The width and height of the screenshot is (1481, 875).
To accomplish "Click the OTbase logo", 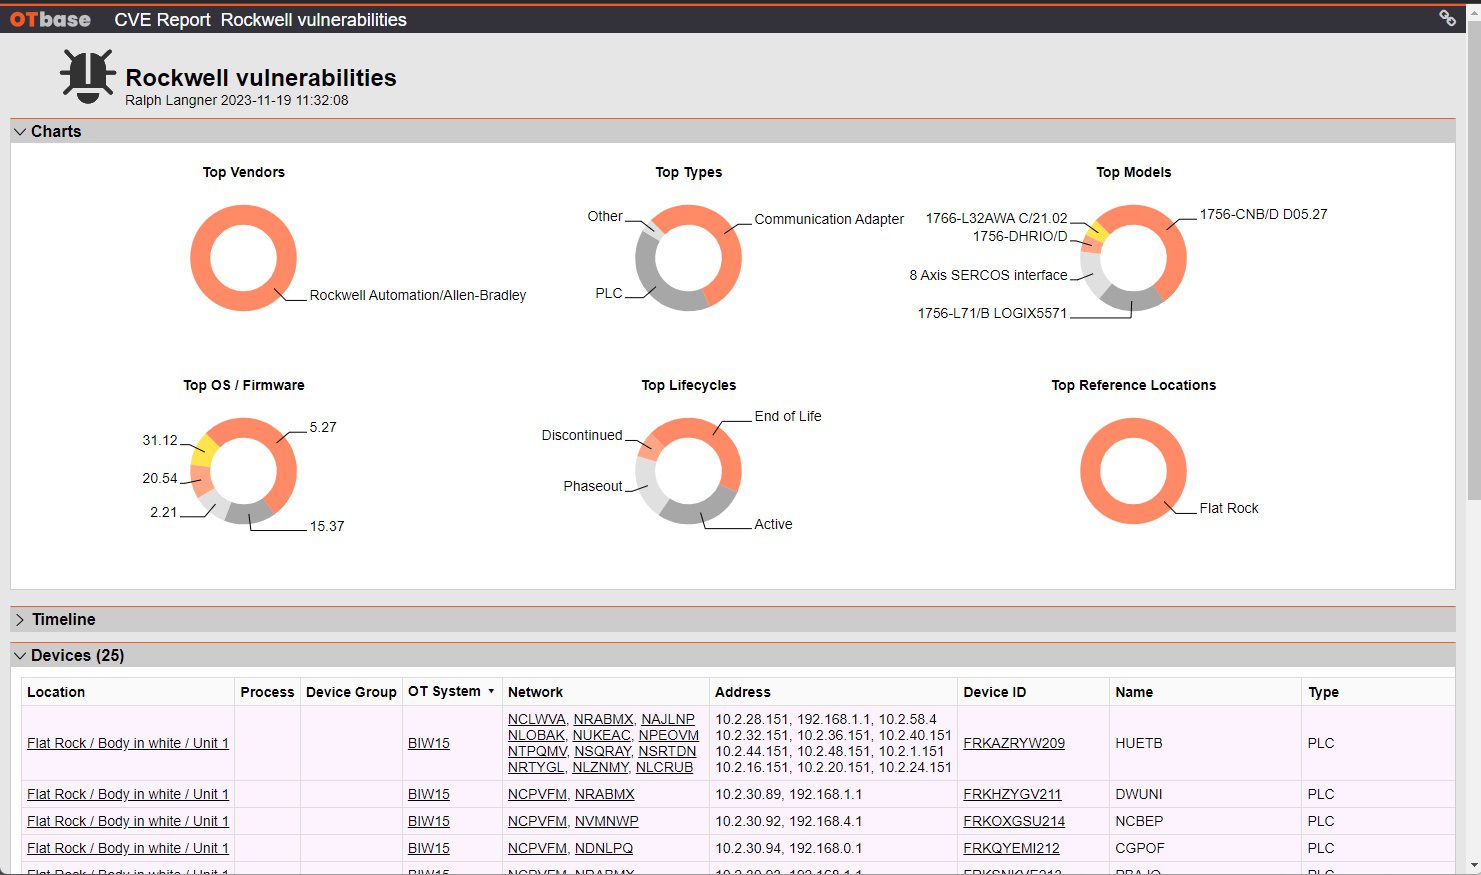I will click(x=50, y=20).
